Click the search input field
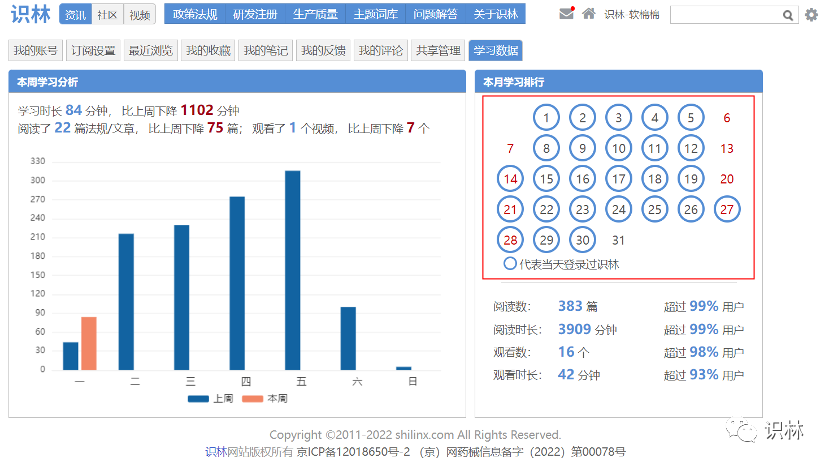830x466 pixels. [x=723, y=15]
